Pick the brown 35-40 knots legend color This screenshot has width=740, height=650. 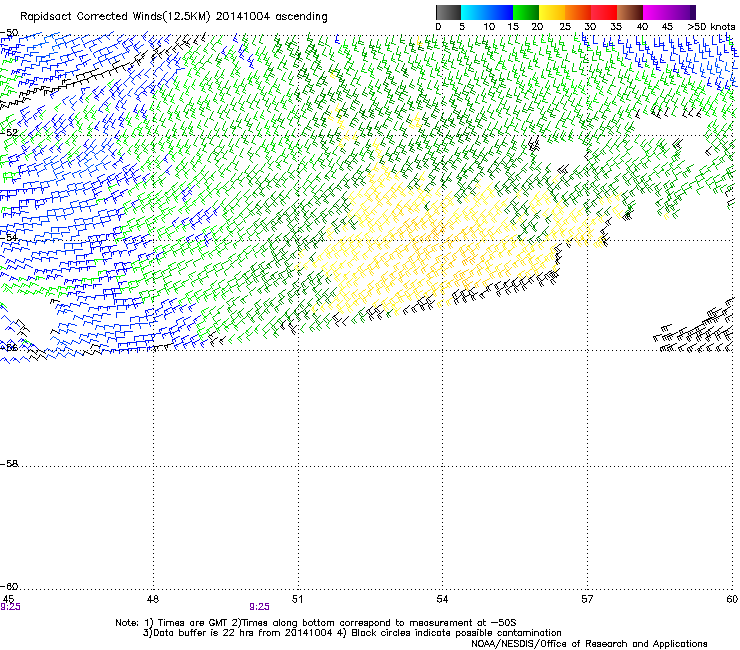click(630, 12)
